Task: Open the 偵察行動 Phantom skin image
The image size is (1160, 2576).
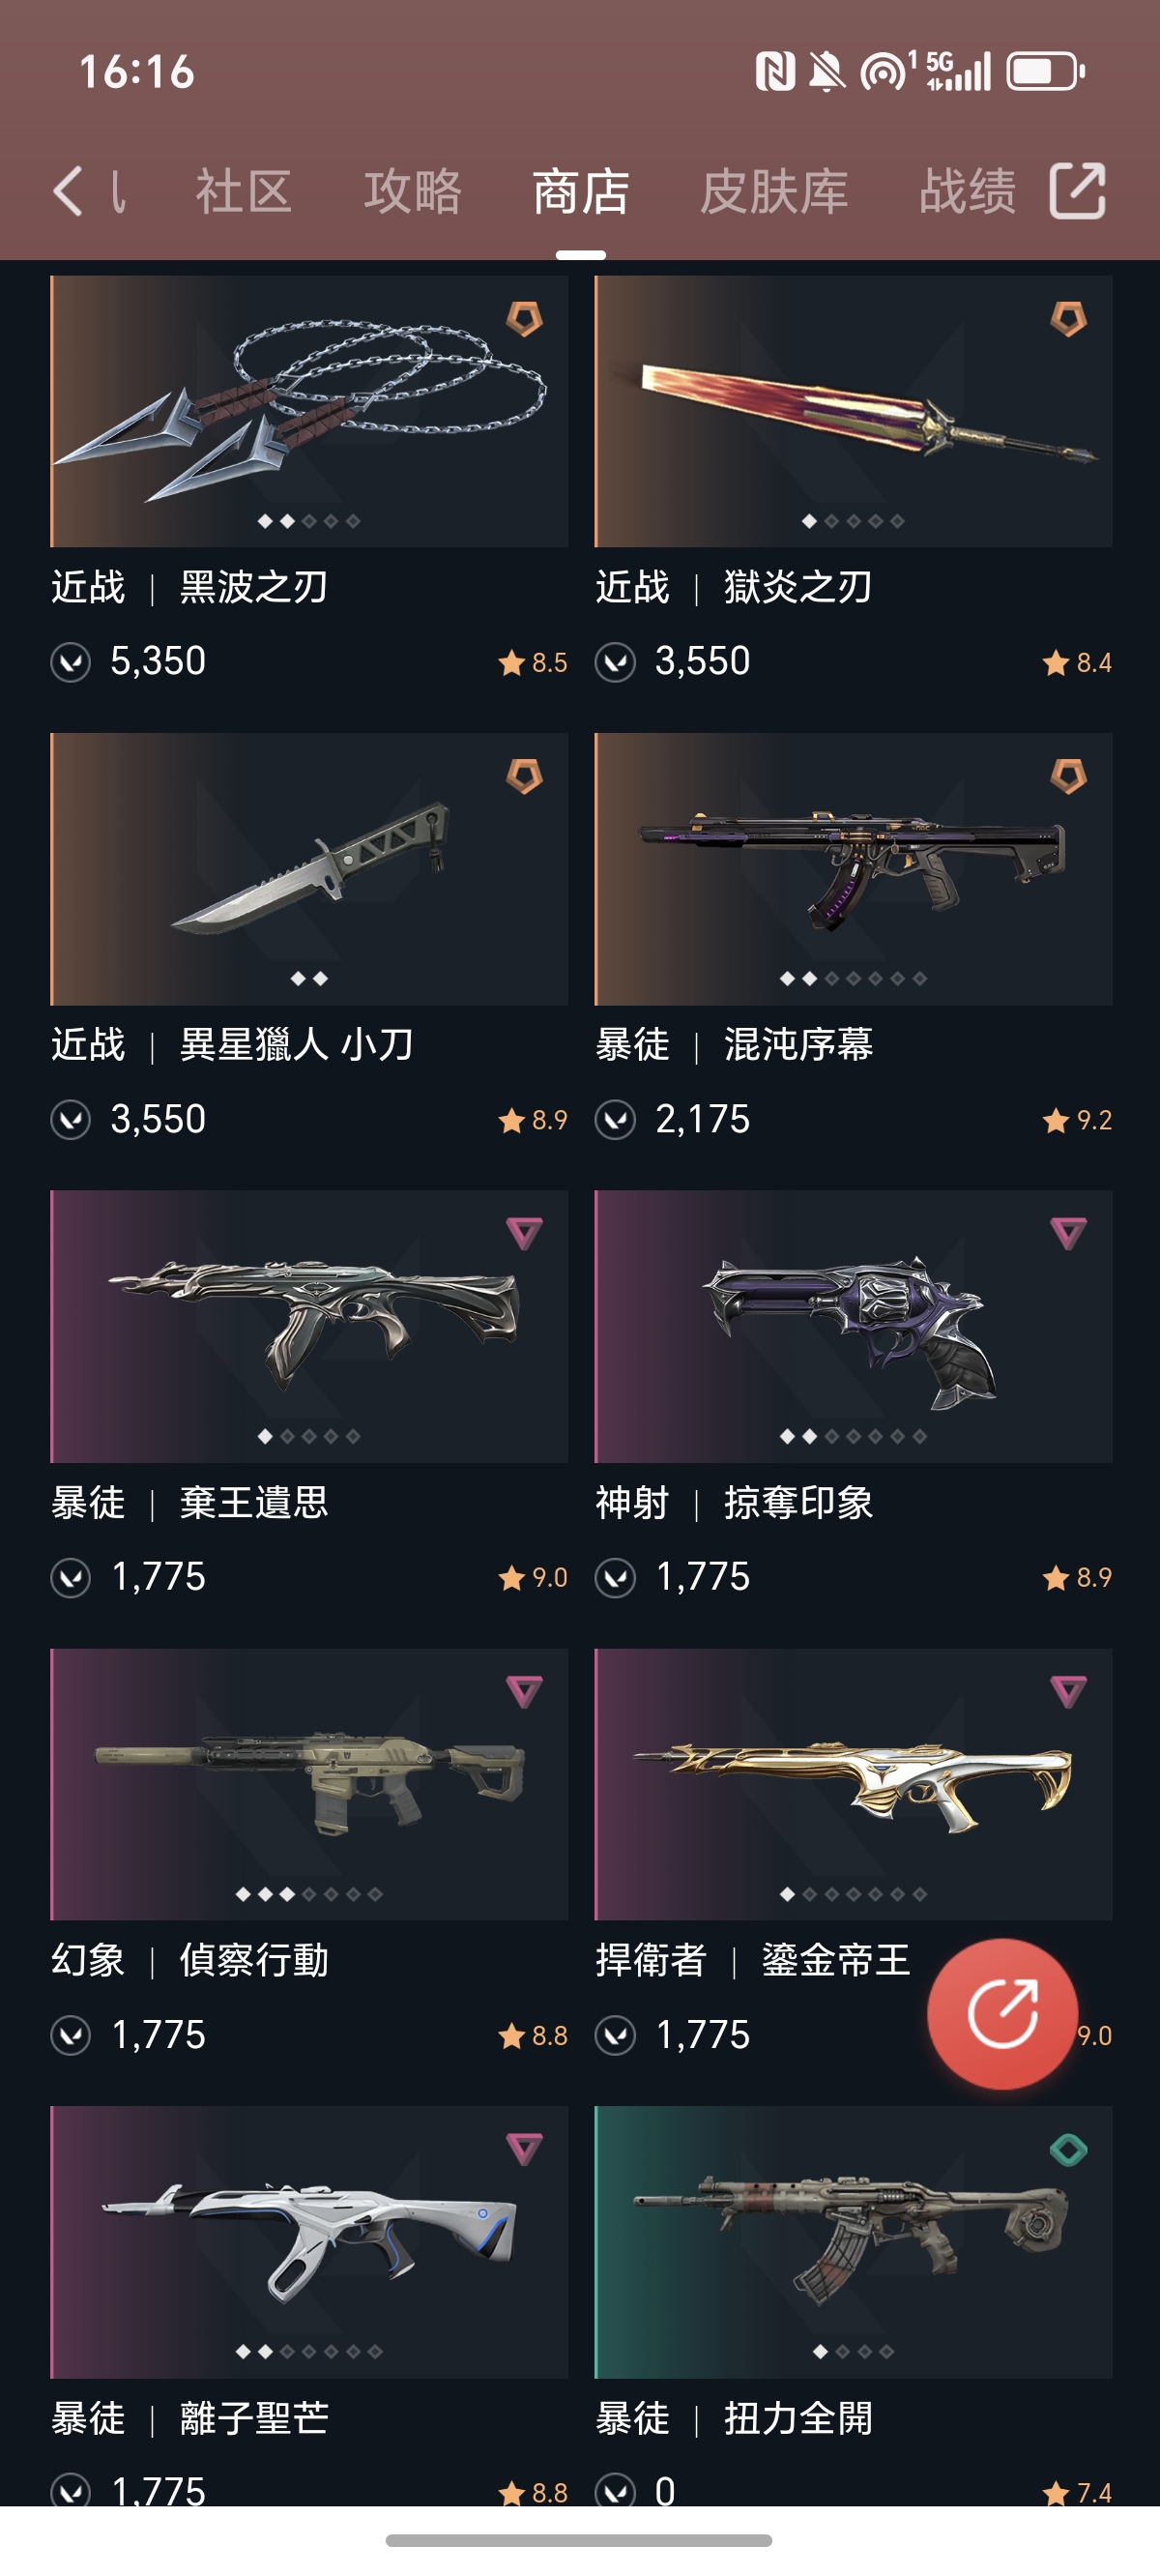Action: click(309, 1784)
